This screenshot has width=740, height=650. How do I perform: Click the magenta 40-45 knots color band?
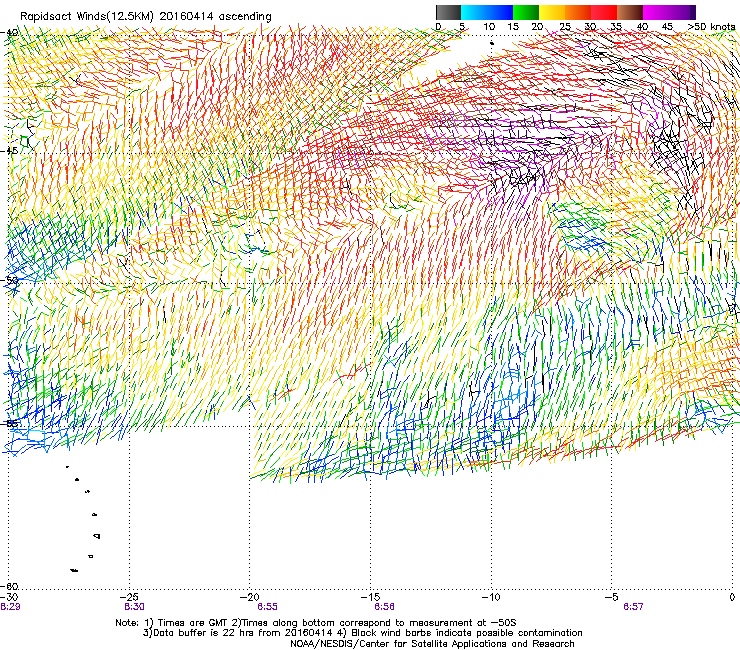(656, 12)
